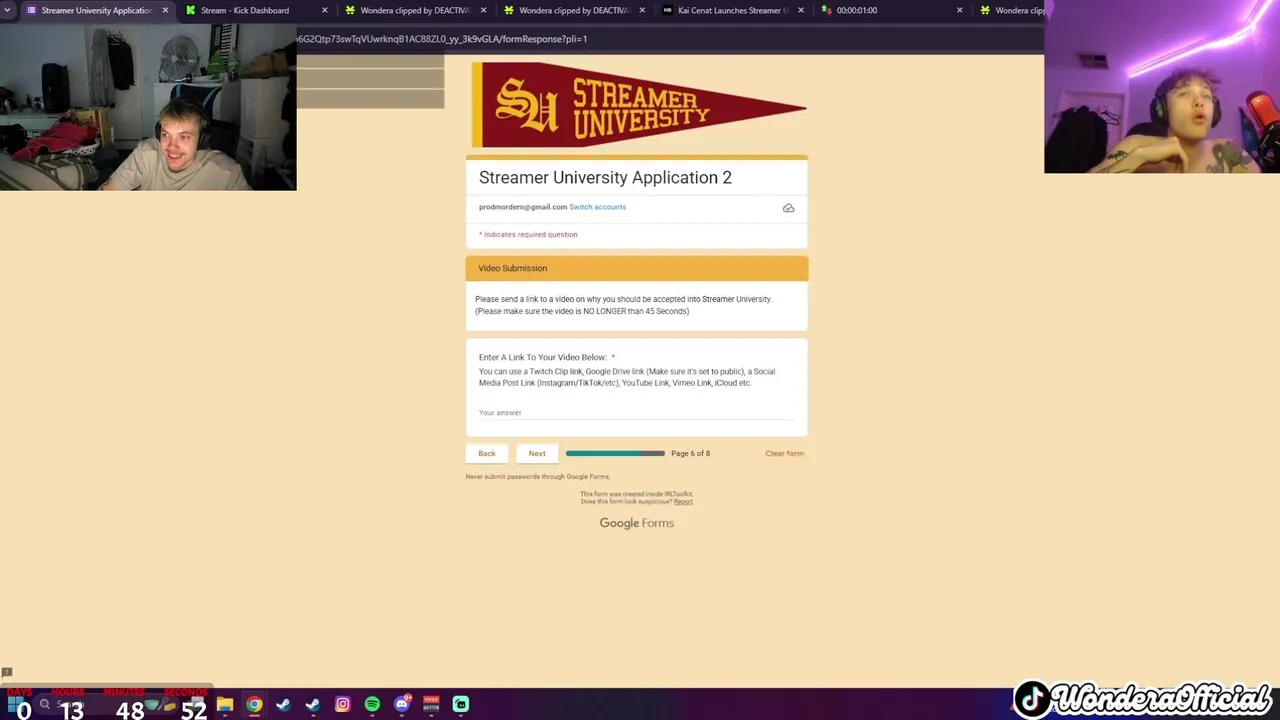This screenshot has height=720, width=1280.
Task: Click the cloud draft-saved icon
Action: click(788, 208)
